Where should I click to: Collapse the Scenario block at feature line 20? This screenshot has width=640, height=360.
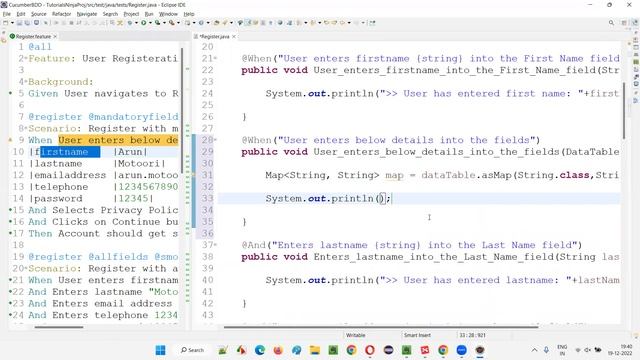pos(26,269)
